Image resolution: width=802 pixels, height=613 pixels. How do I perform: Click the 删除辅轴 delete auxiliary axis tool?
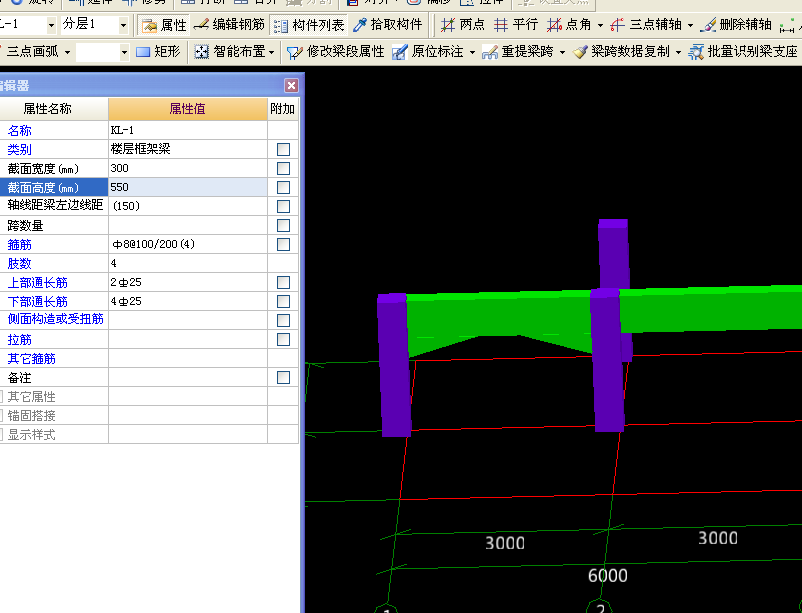737,25
